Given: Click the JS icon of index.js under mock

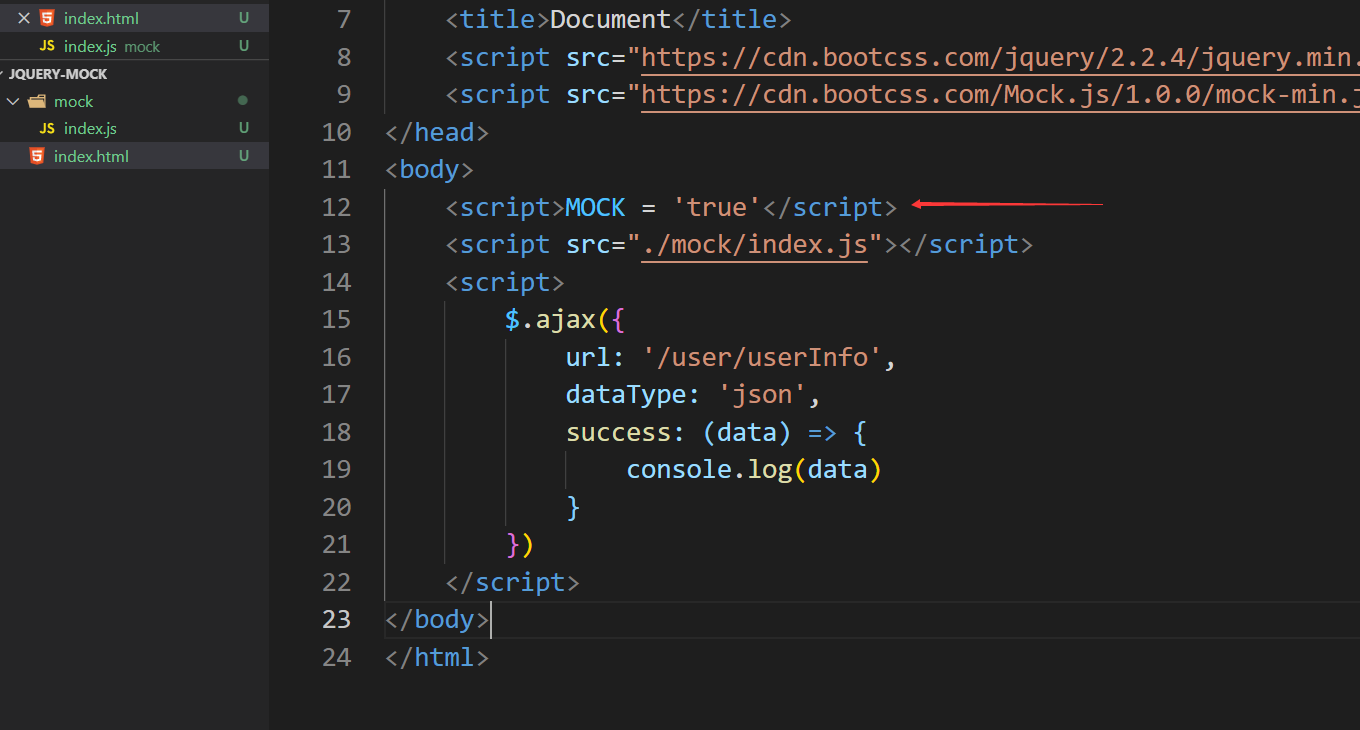Looking at the screenshot, I should point(47,128).
